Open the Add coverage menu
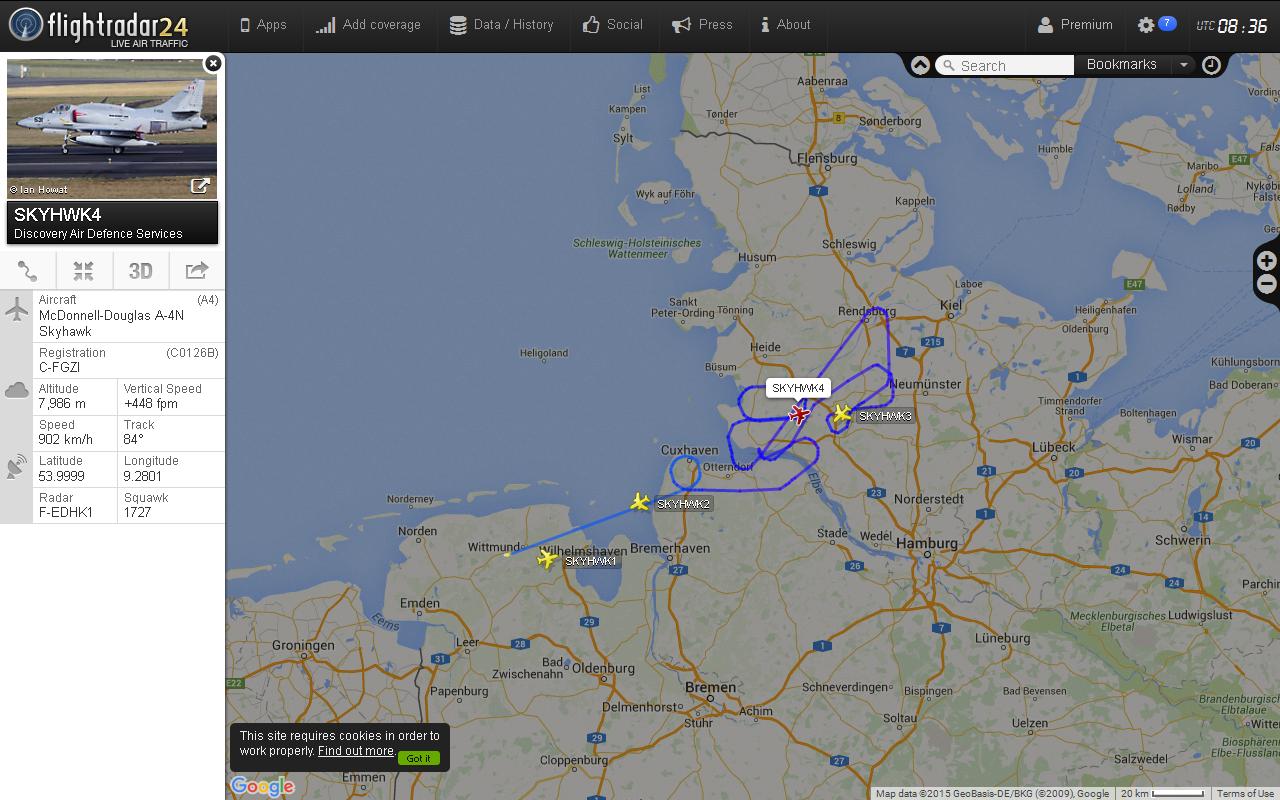The width and height of the screenshot is (1280, 800). pyautogui.click(x=368, y=25)
